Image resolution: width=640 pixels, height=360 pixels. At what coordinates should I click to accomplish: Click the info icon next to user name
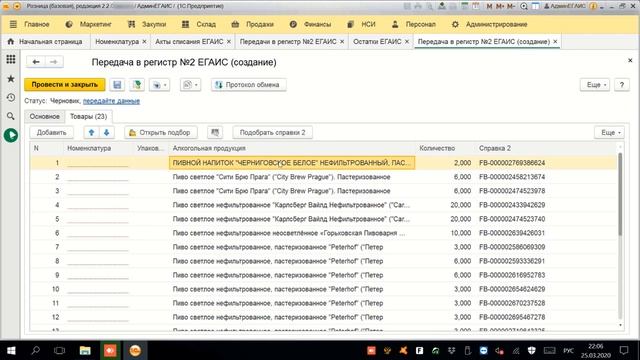[x=593, y=6]
